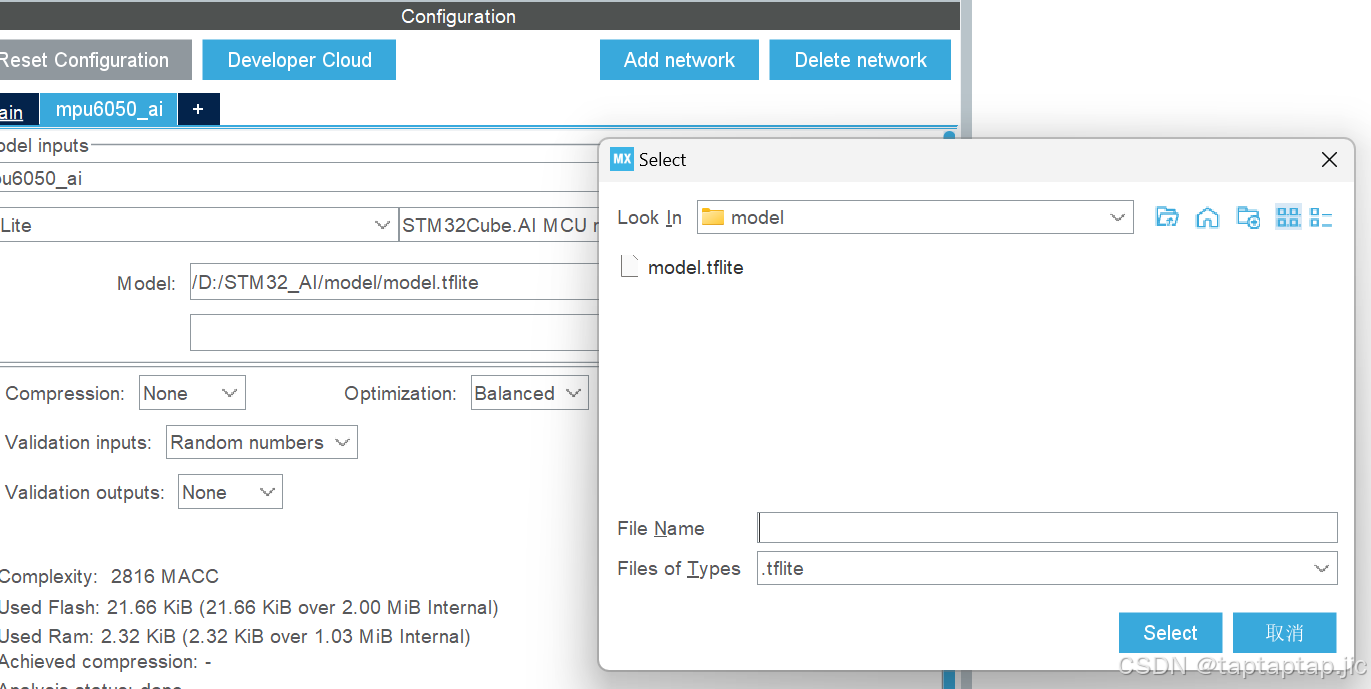Create new folder icon in dialog

click(x=1248, y=217)
